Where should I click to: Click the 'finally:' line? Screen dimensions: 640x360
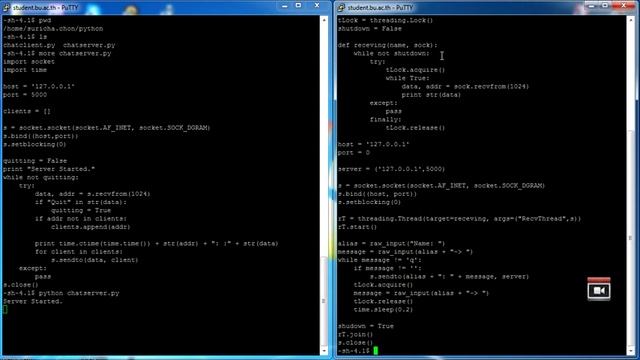point(385,120)
